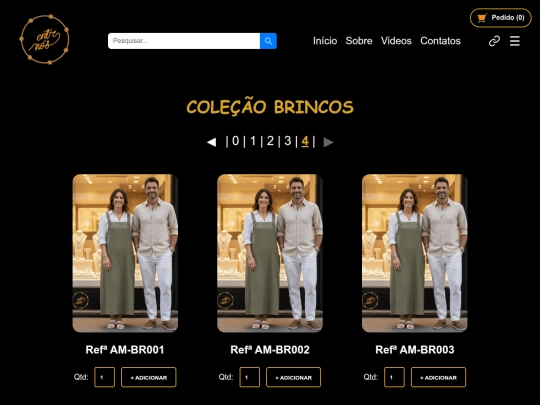
Task: Click quantity field for AM-BR003
Action: pos(394,377)
